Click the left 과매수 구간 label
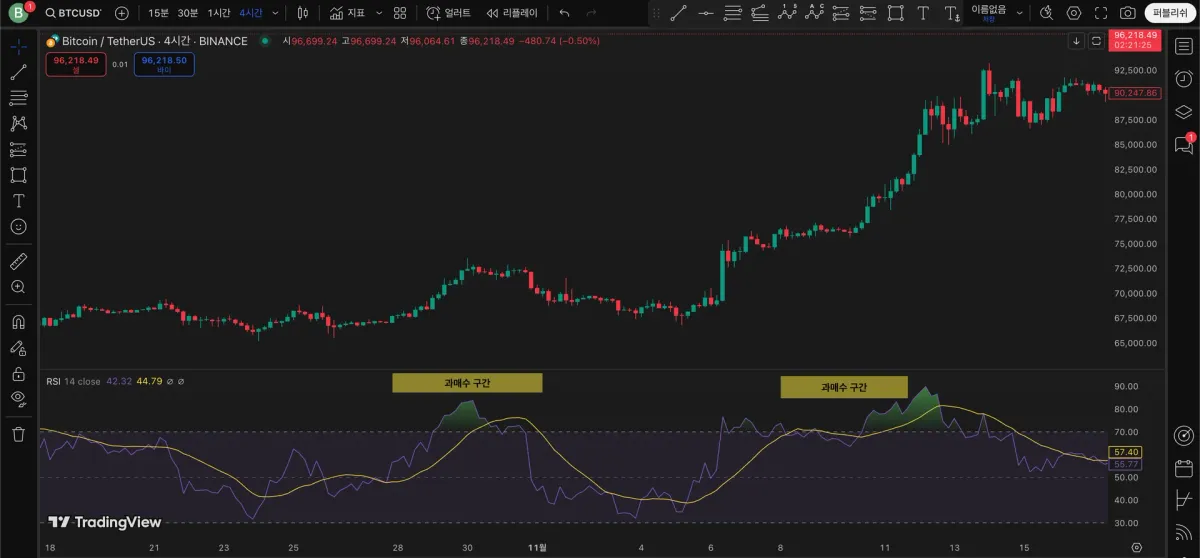1200x558 pixels. [467, 383]
